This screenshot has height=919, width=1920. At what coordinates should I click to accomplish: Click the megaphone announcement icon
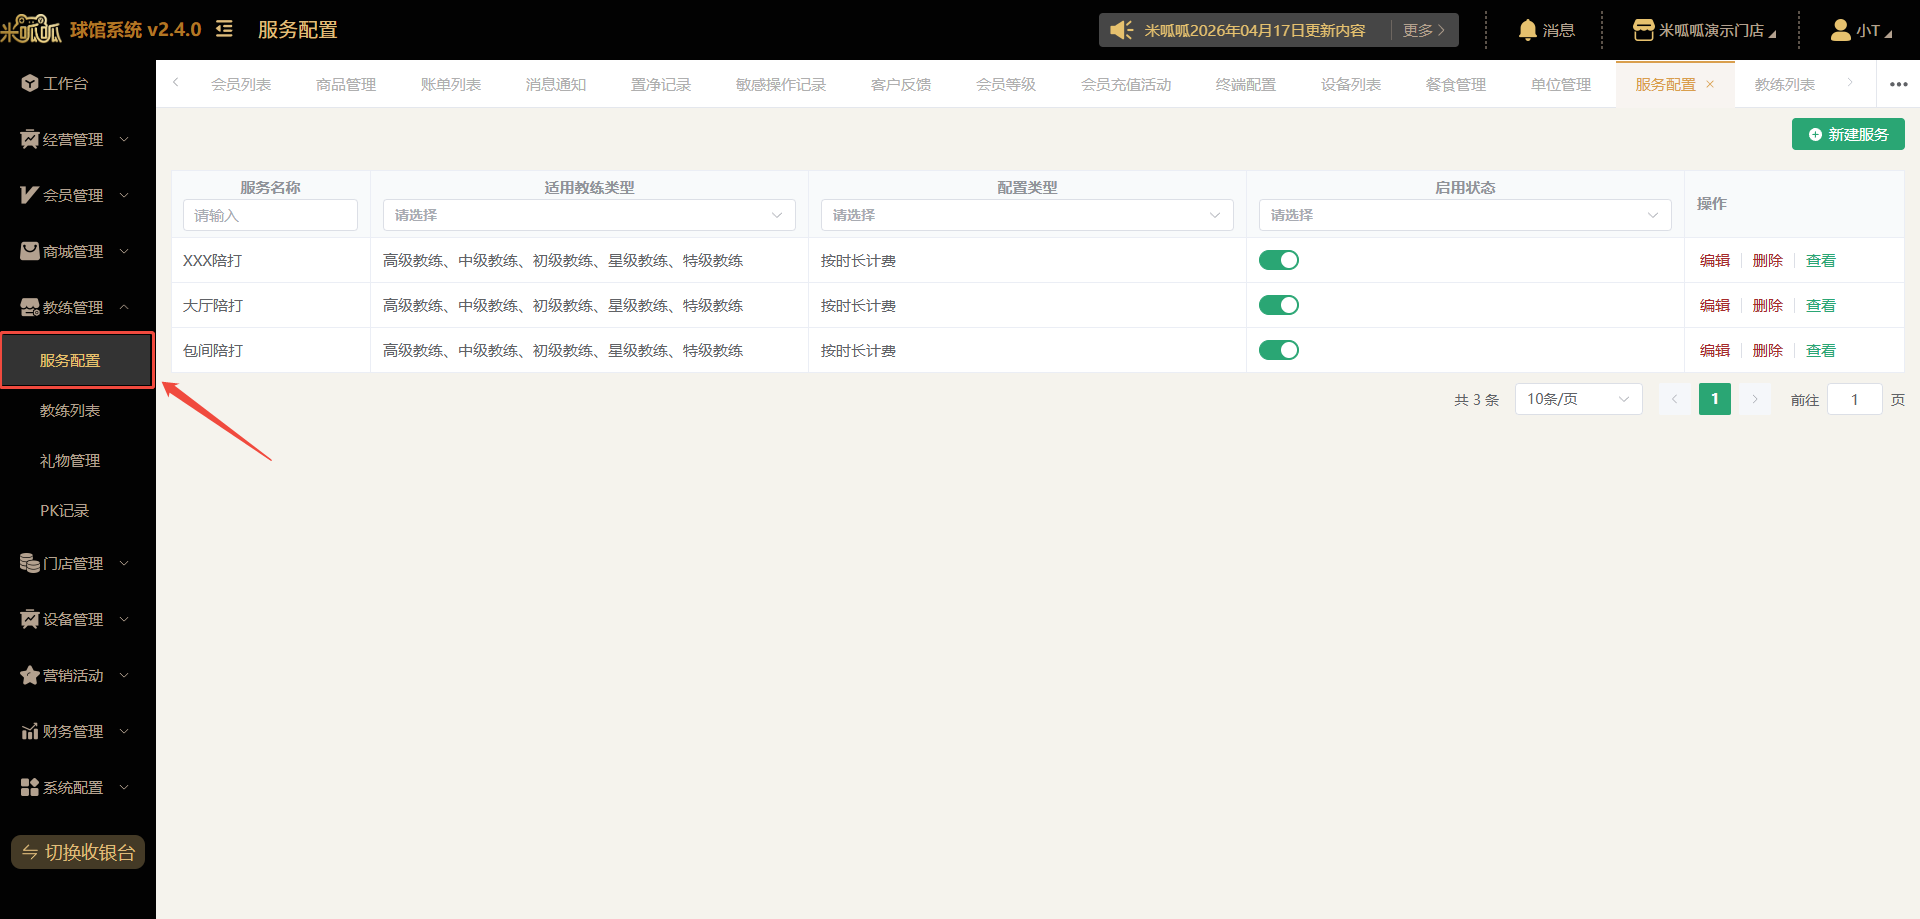point(1121,30)
